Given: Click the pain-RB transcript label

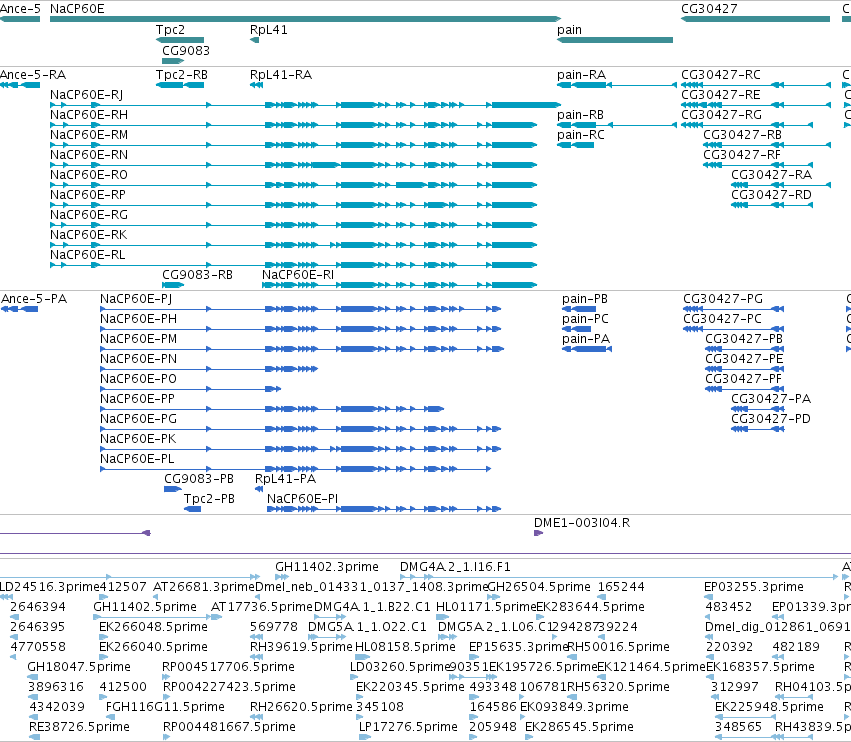Looking at the screenshot, I should pyautogui.click(x=580, y=115).
